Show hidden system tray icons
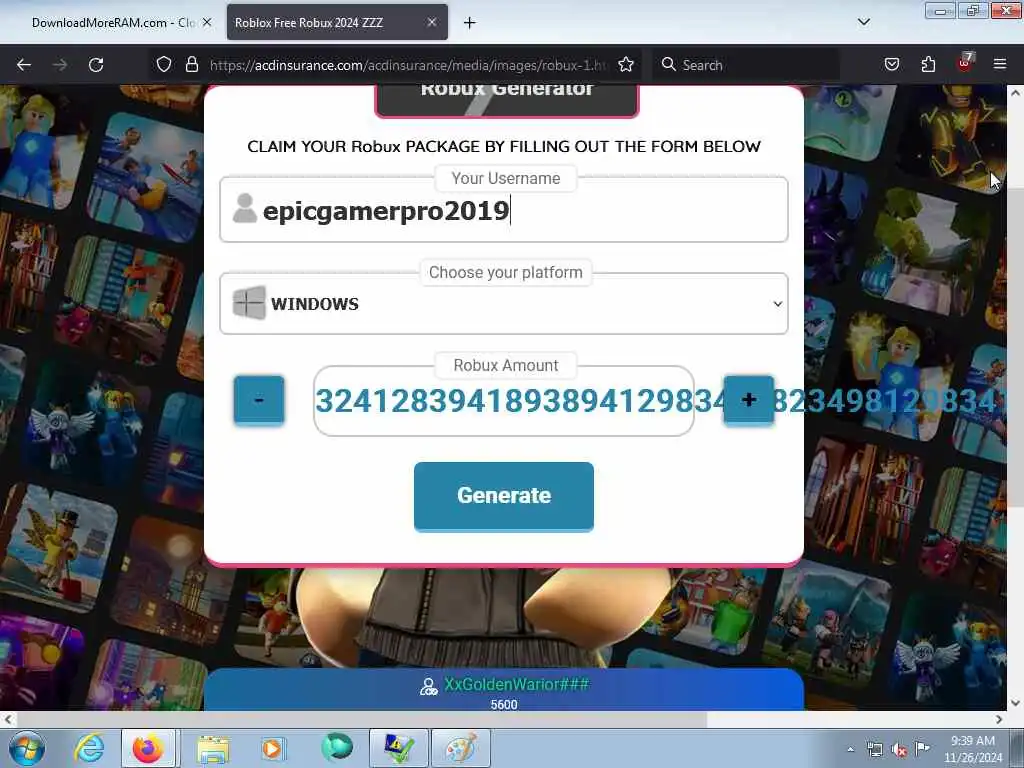This screenshot has width=1024, height=768. (850, 750)
